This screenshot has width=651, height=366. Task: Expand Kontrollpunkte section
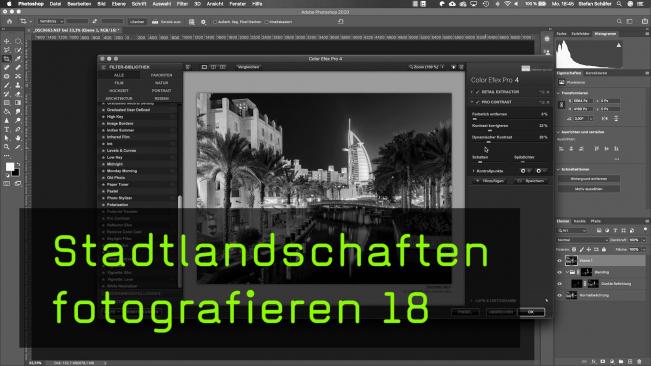pos(474,171)
